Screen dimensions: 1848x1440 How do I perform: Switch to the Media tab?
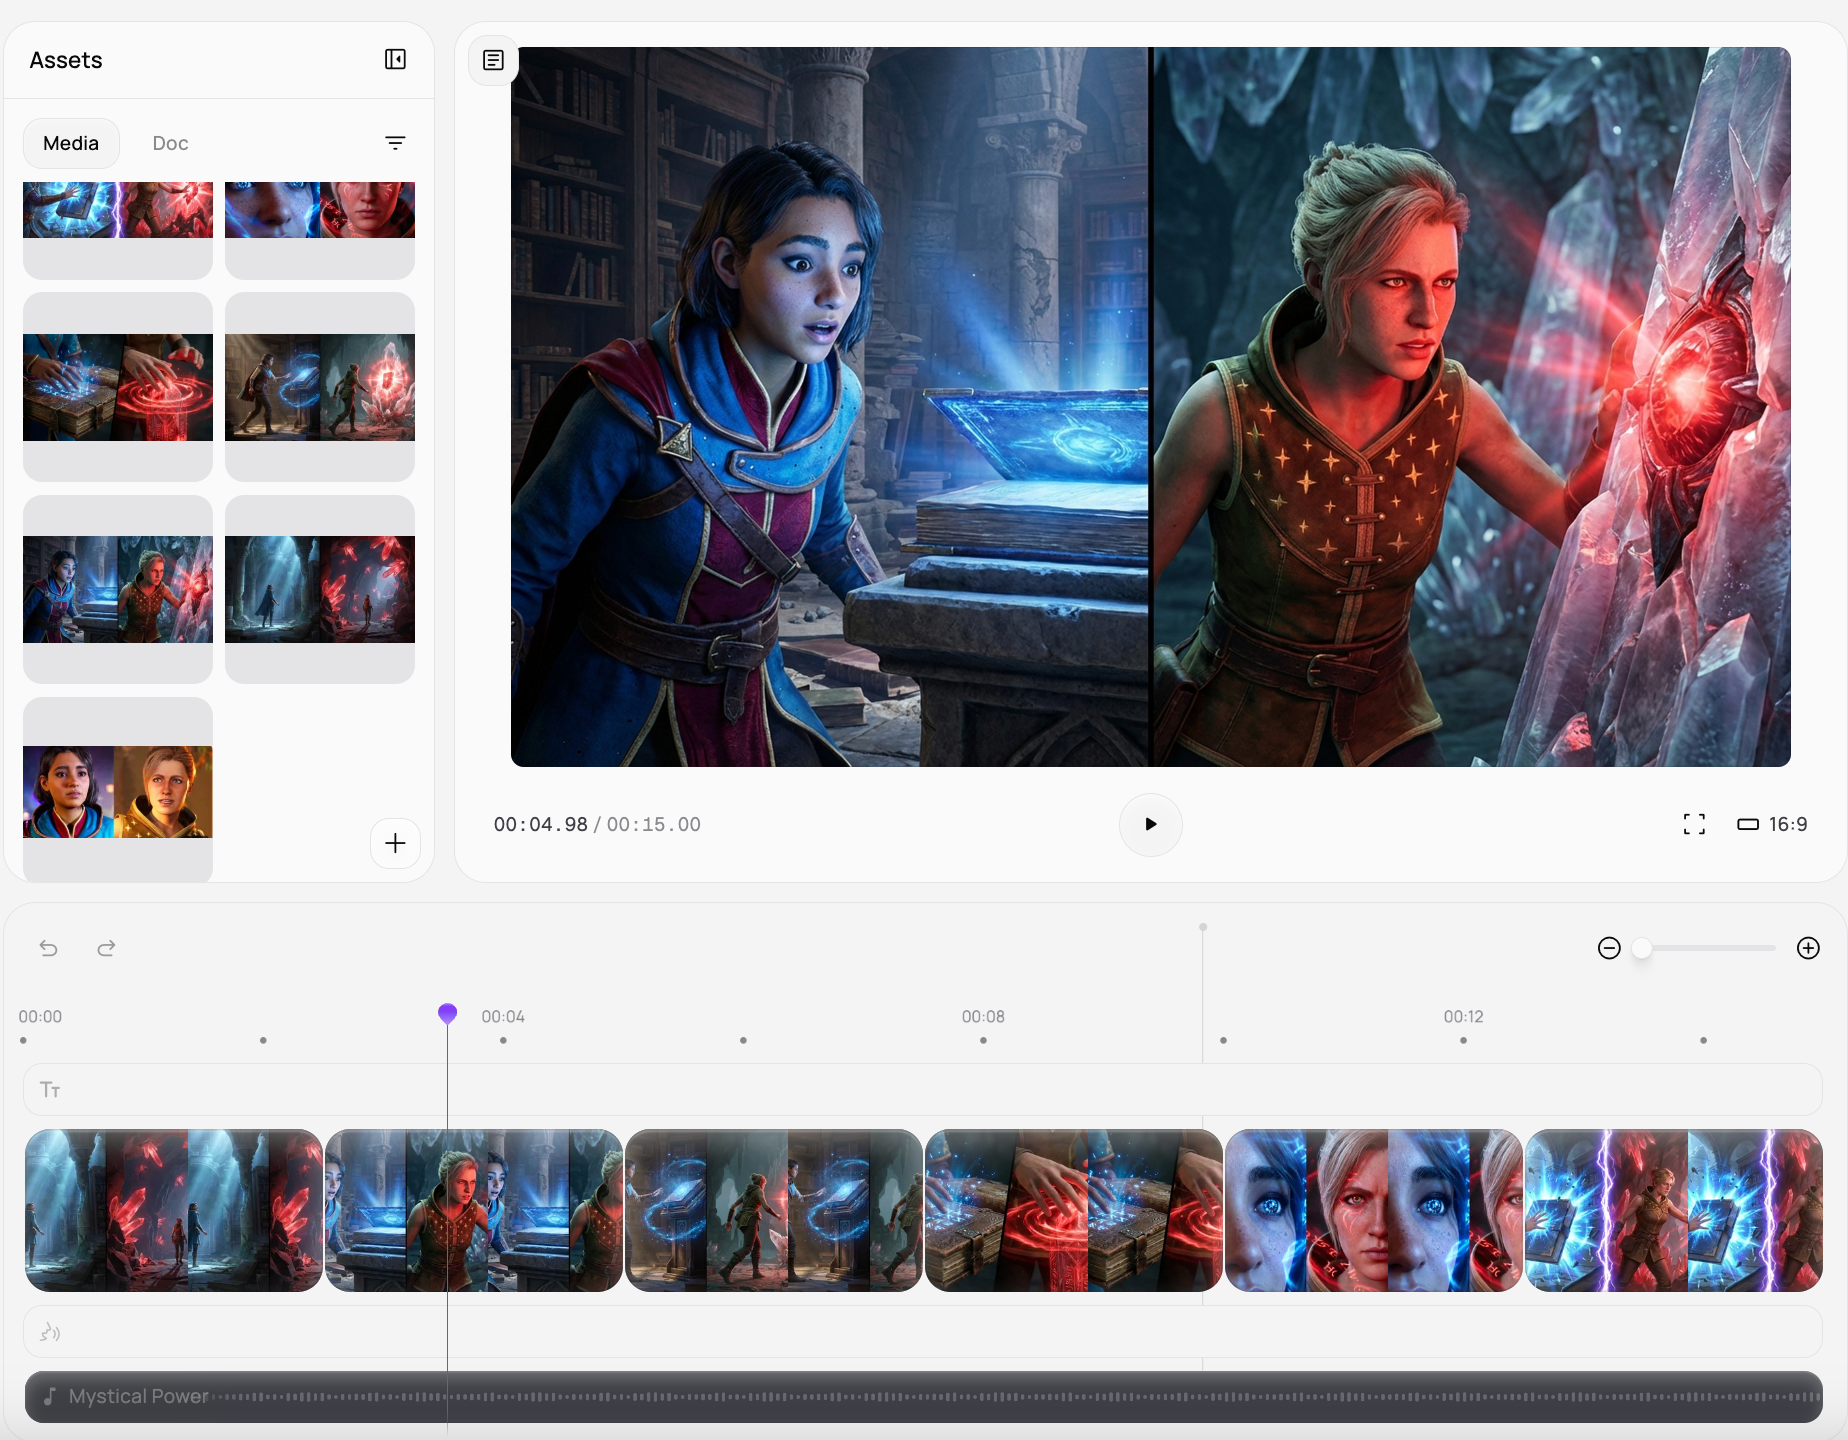tap(71, 143)
